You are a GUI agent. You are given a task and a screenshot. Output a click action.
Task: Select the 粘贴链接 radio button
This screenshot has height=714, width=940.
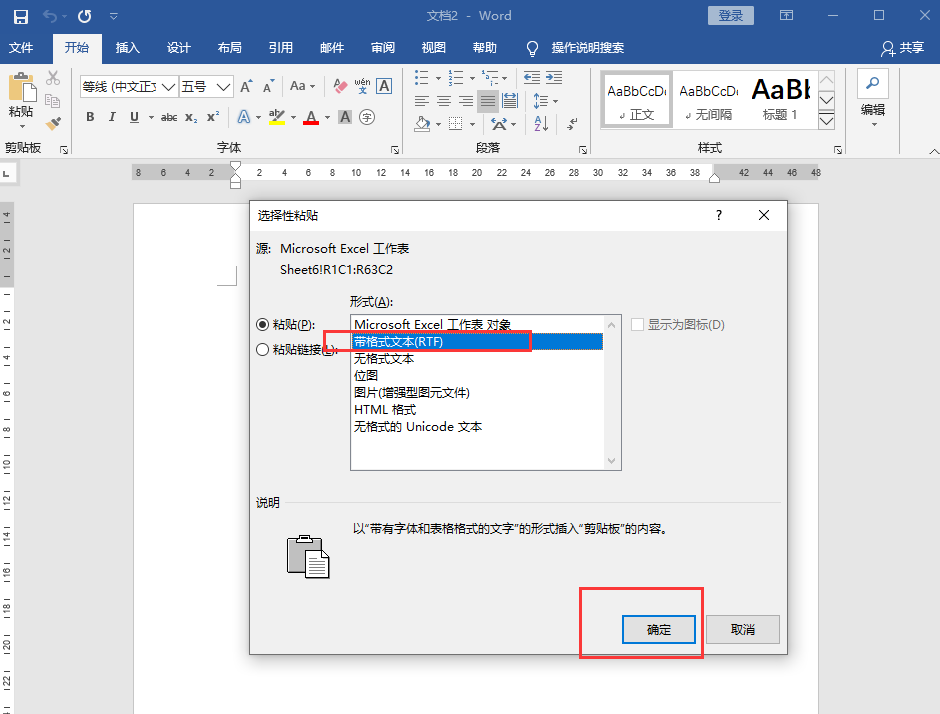tap(262, 350)
